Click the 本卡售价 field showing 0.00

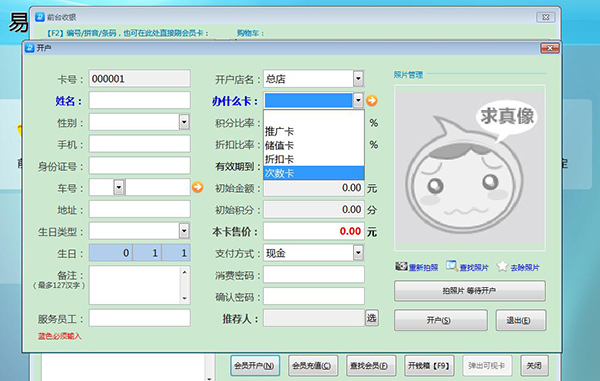tap(314, 231)
